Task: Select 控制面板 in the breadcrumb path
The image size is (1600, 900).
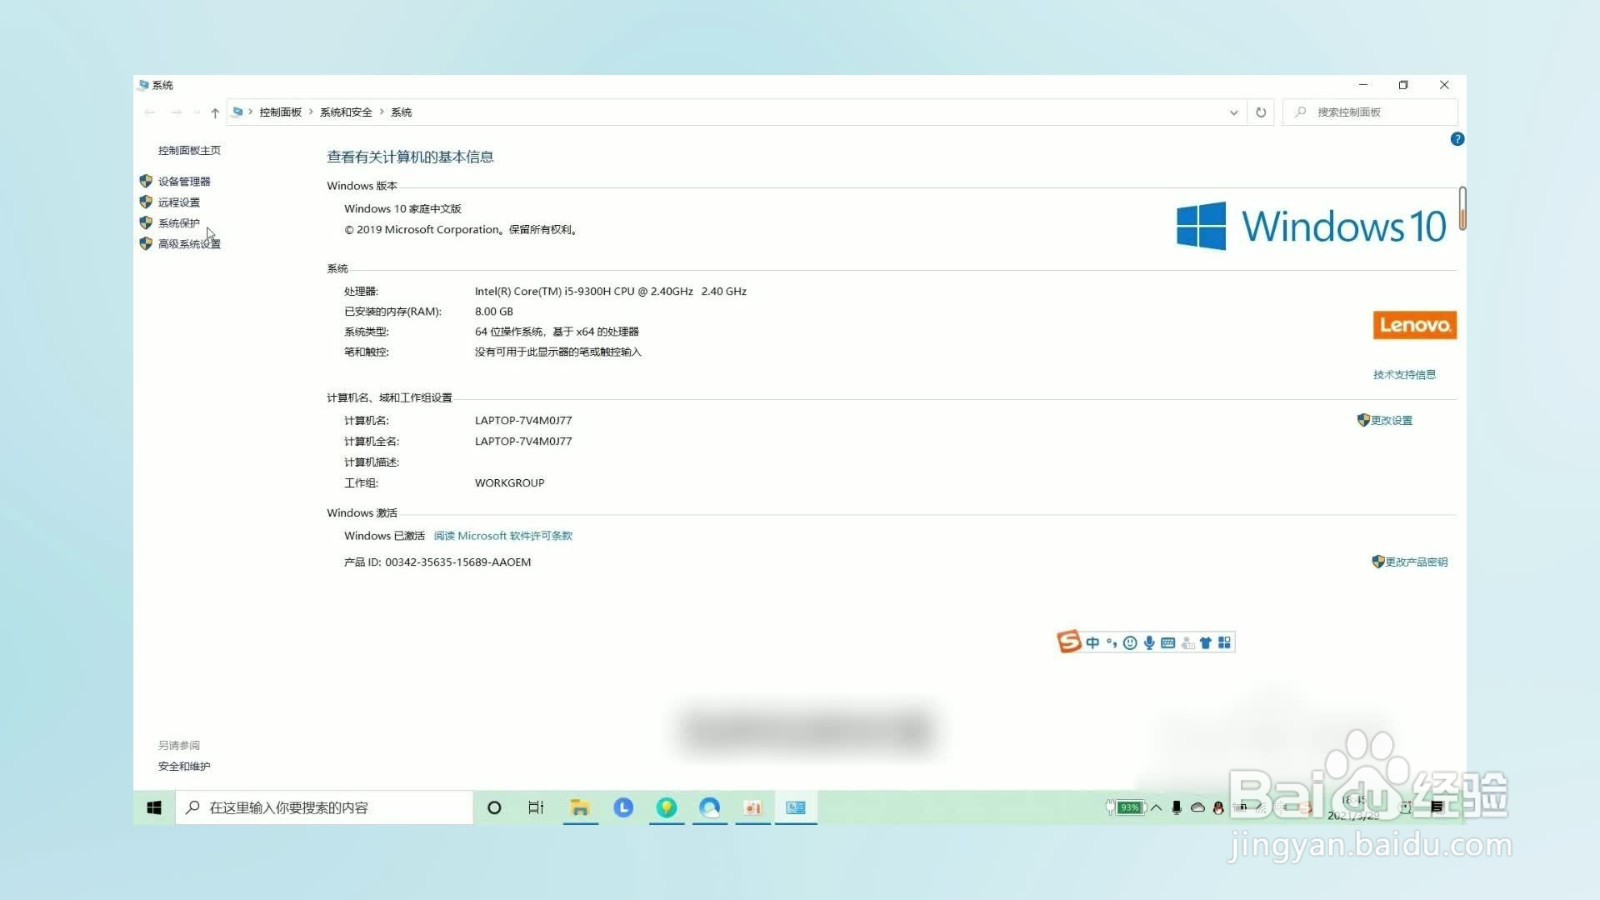Action: [280, 112]
